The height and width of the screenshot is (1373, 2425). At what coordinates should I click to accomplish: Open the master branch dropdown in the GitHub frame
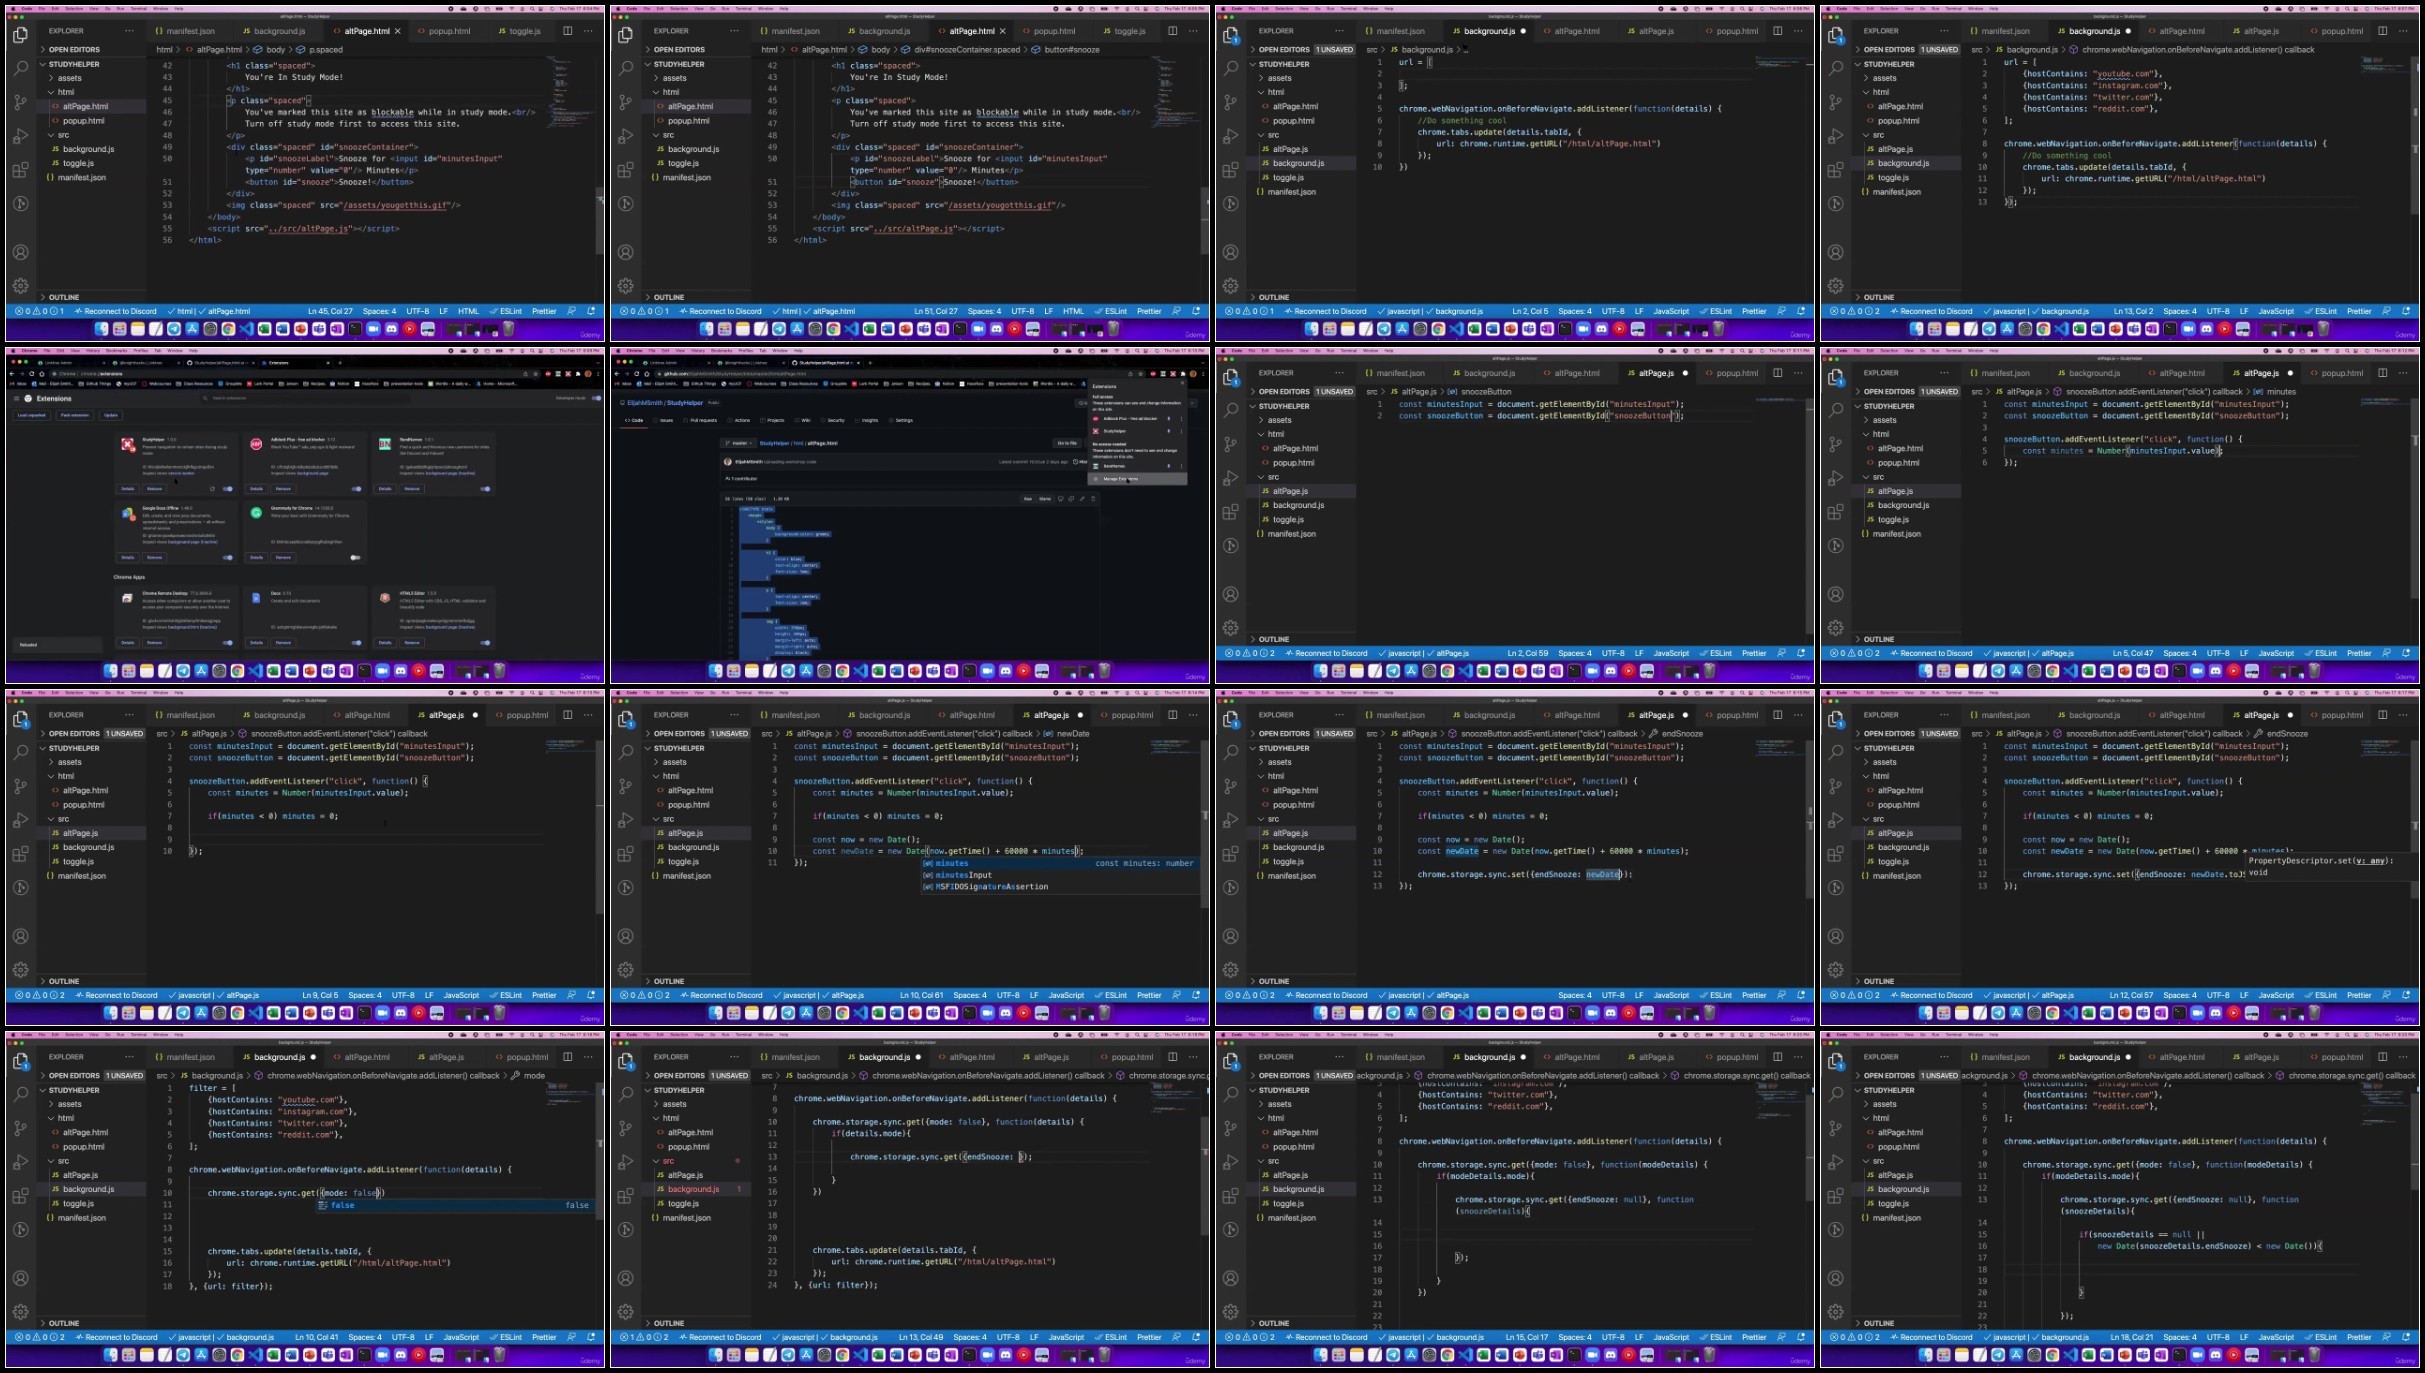pyautogui.click(x=738, y=443)
